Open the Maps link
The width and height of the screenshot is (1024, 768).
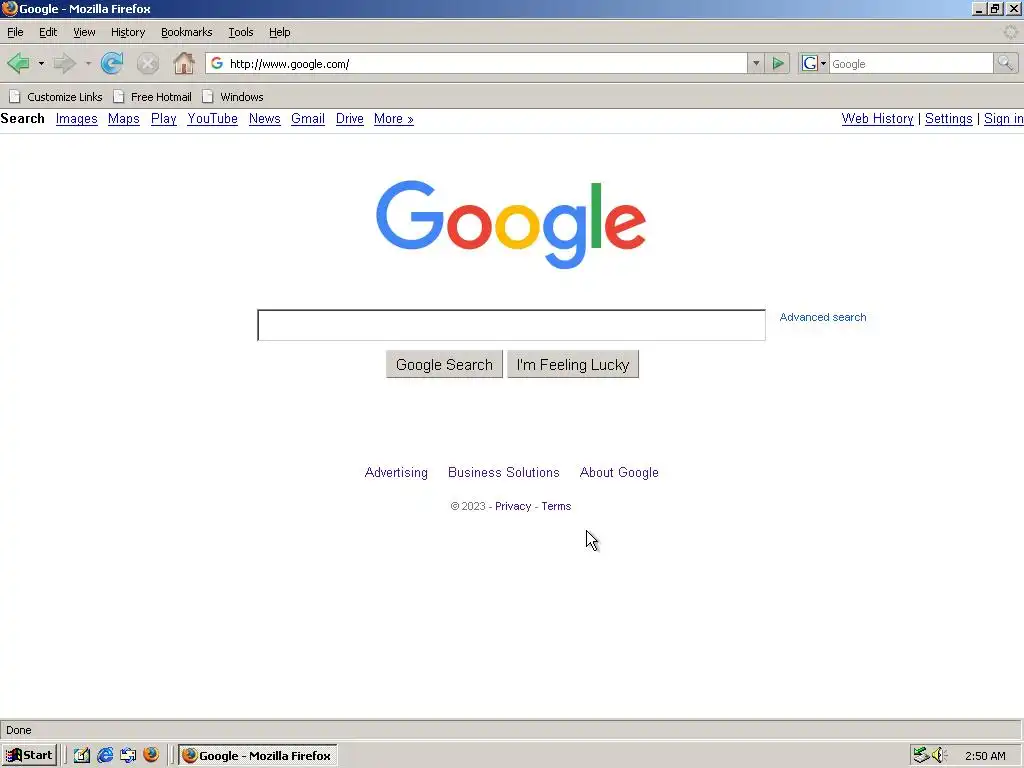point(124,119)
